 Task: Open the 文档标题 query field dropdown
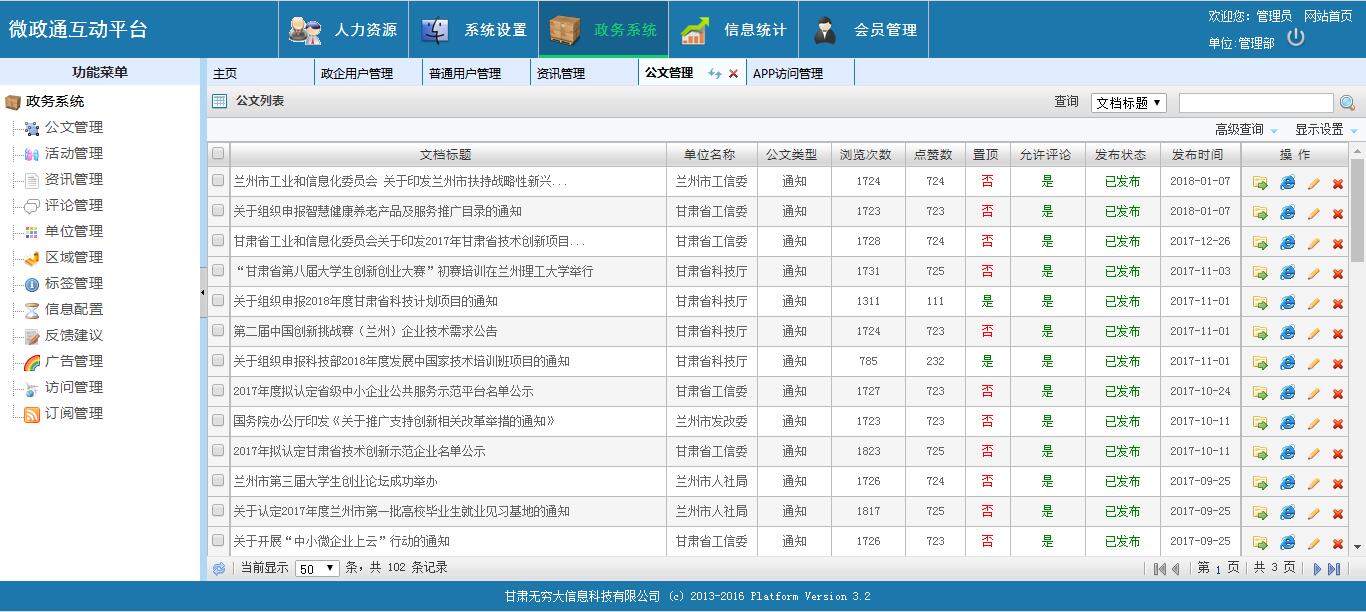[1128, 103]
